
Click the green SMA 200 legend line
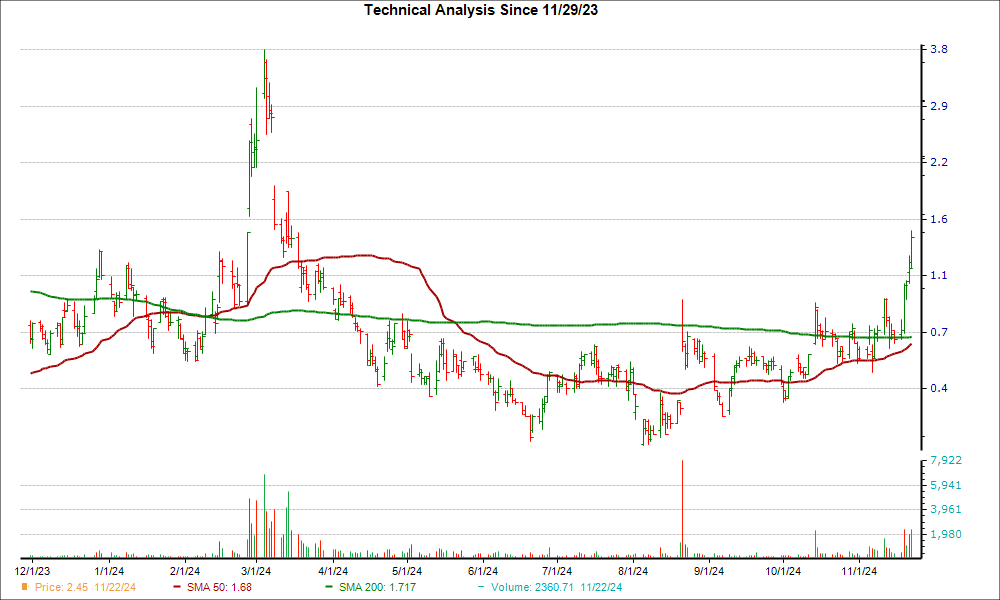click(x=329, y=587)
